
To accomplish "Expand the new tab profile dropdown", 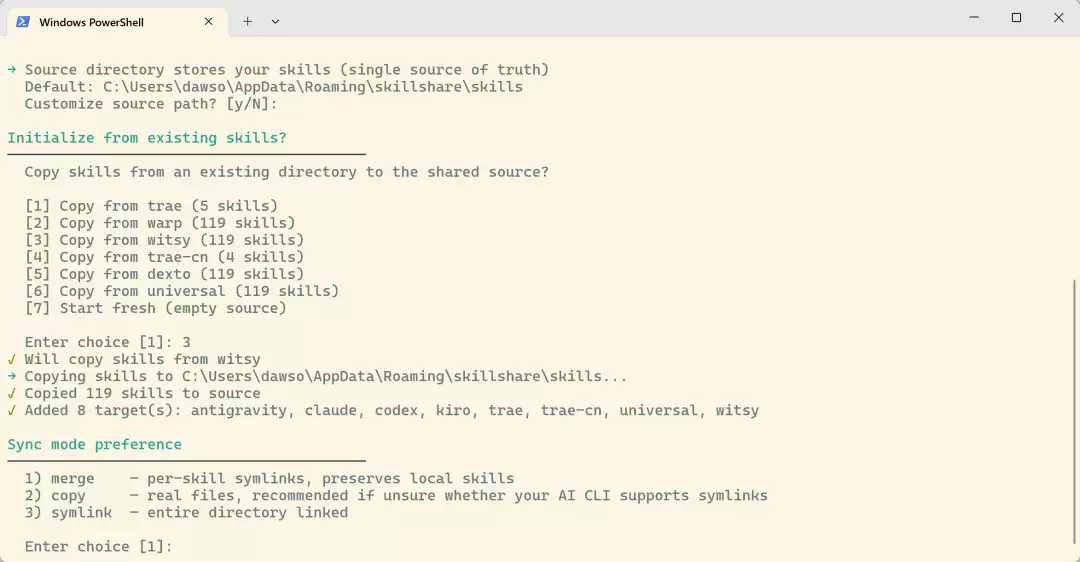I will coord(275,21).
